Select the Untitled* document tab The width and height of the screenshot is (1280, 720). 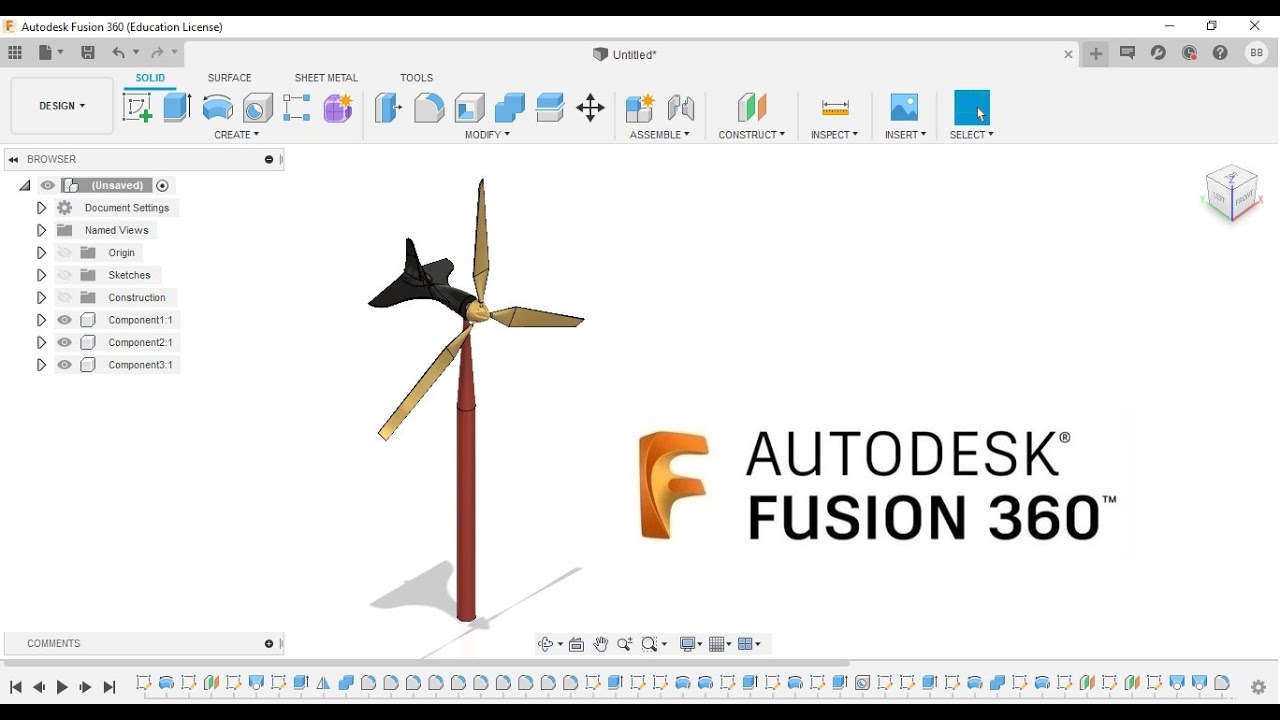point(625,54)
